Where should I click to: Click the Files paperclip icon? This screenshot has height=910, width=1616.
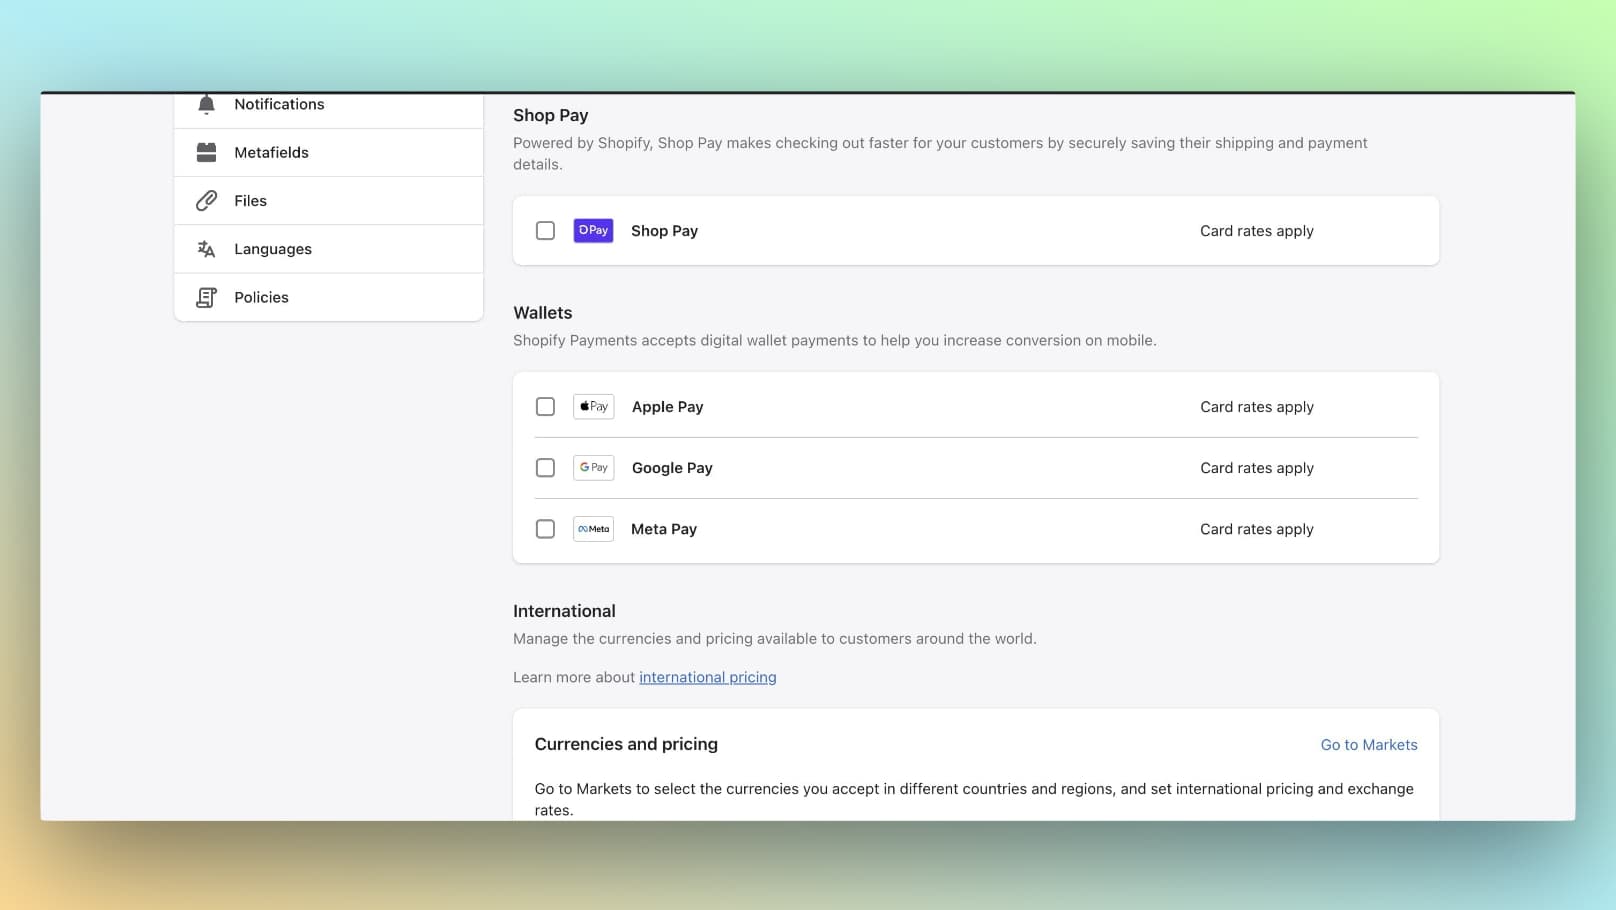[206, 200]
